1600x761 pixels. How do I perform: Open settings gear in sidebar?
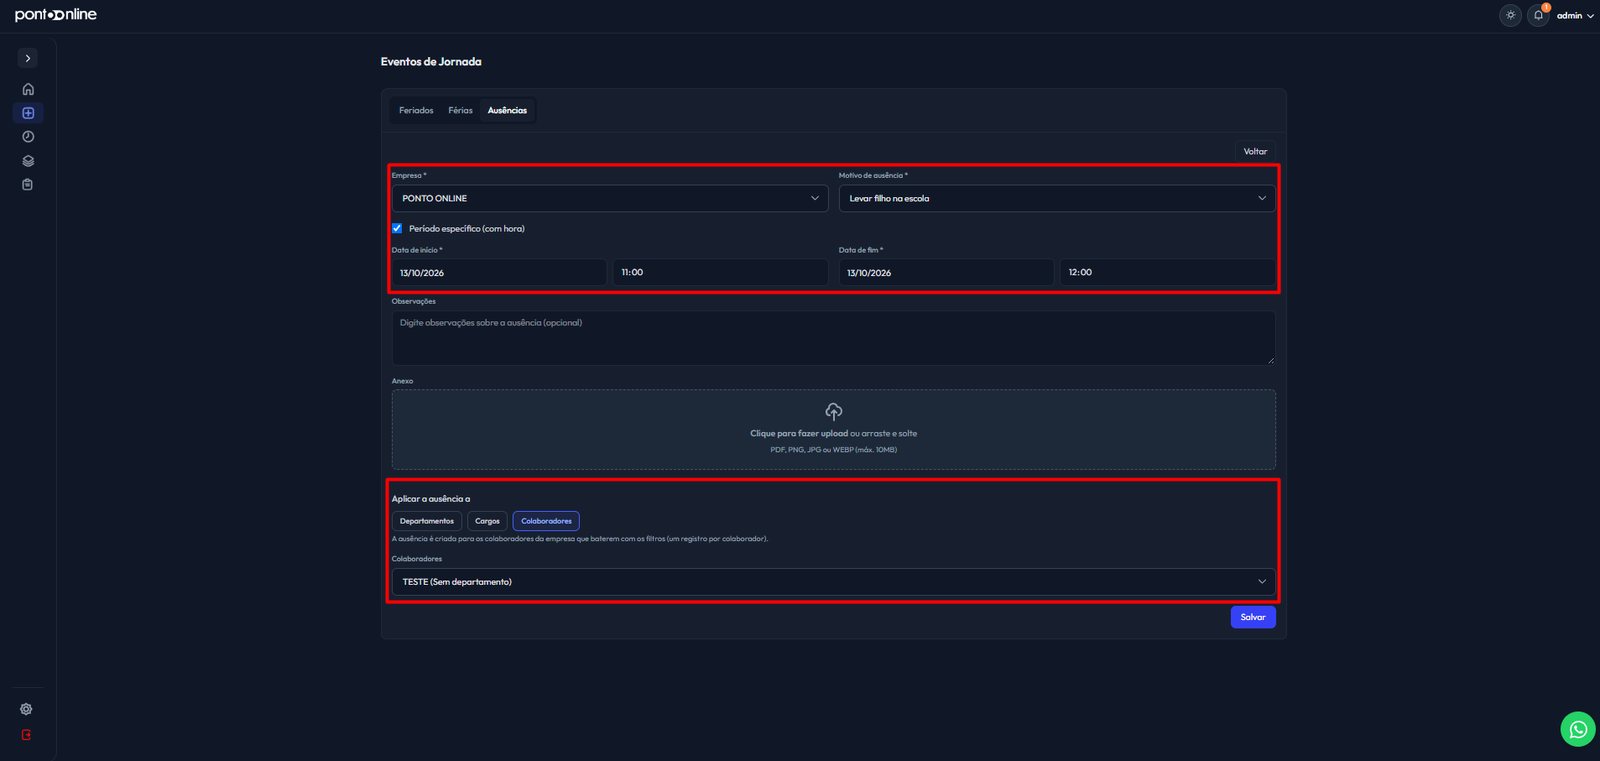tap(26, 709)
